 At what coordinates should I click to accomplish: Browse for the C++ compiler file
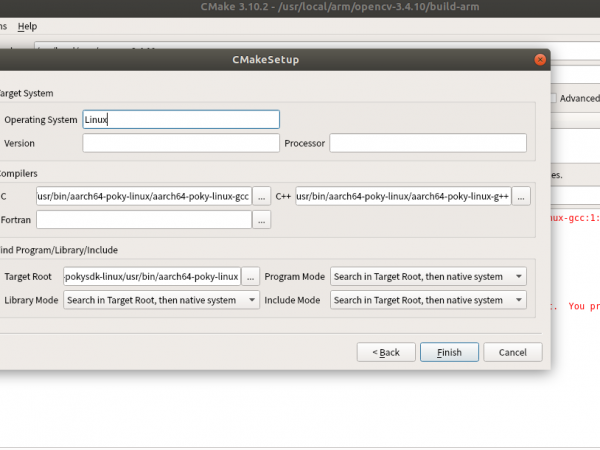(522, 196)
